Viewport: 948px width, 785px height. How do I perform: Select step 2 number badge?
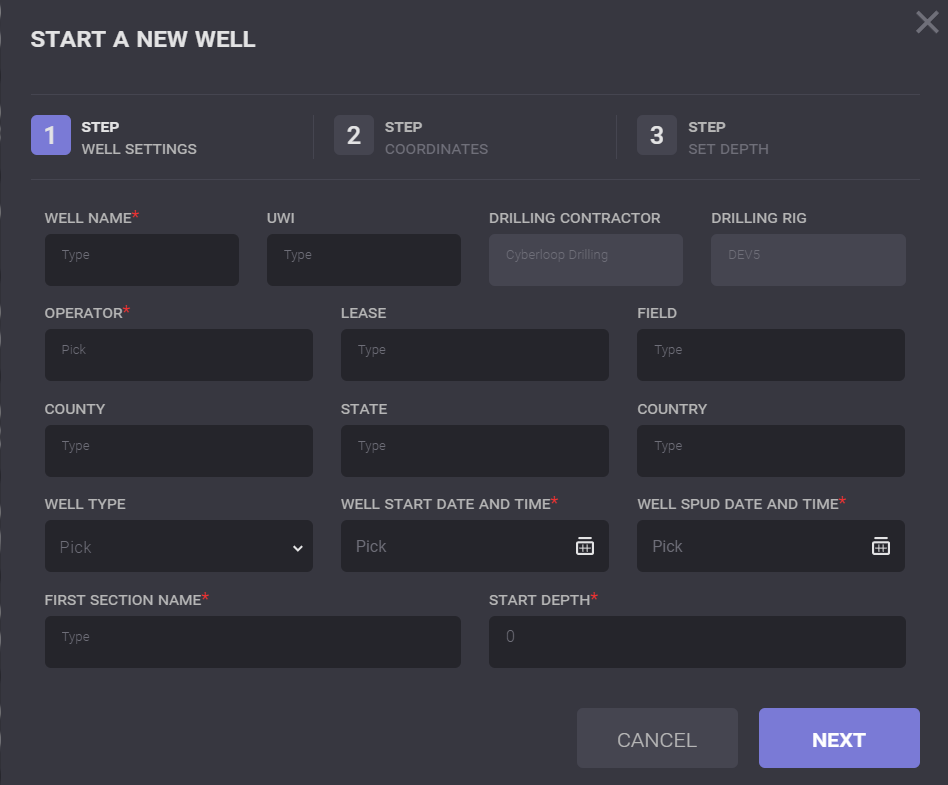[x=354, y=136]
